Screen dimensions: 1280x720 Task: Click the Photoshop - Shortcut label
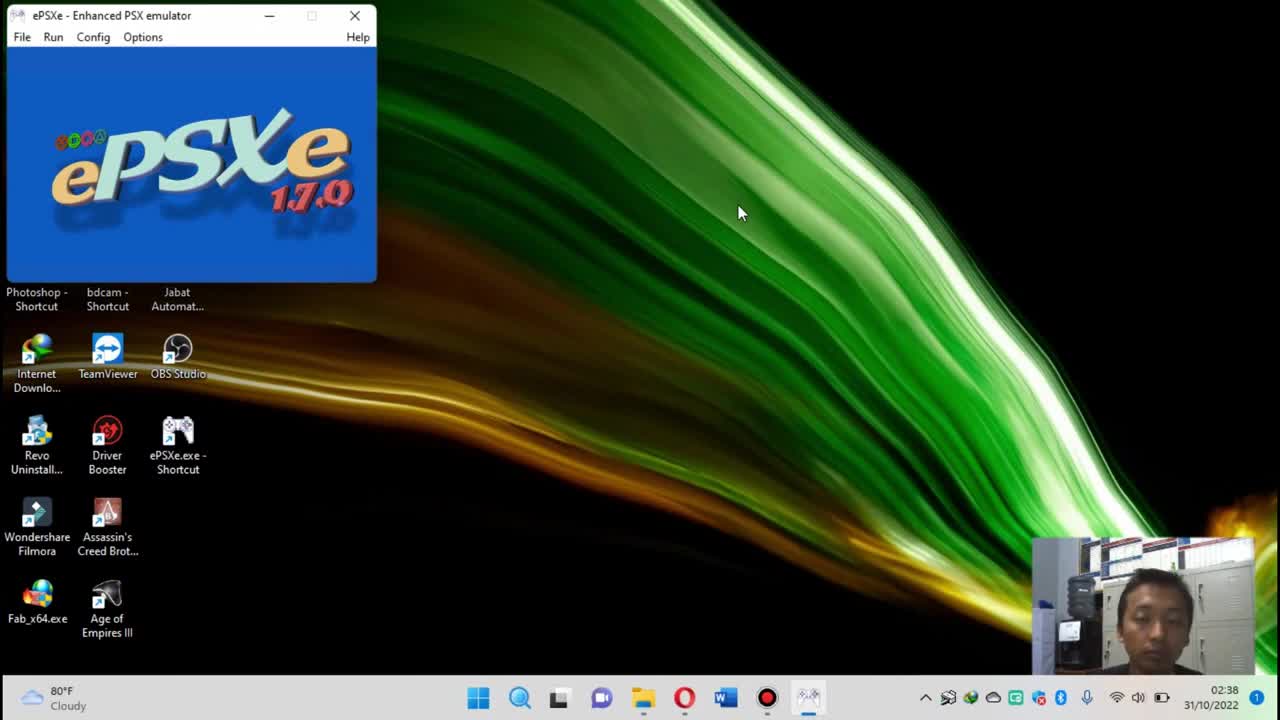point(37,299)
